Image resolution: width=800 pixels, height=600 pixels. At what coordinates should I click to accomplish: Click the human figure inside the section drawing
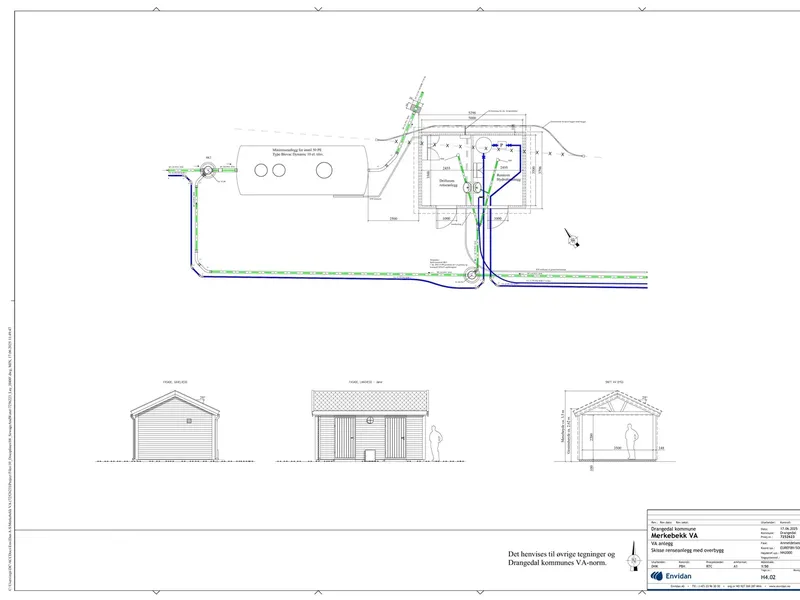632,441
